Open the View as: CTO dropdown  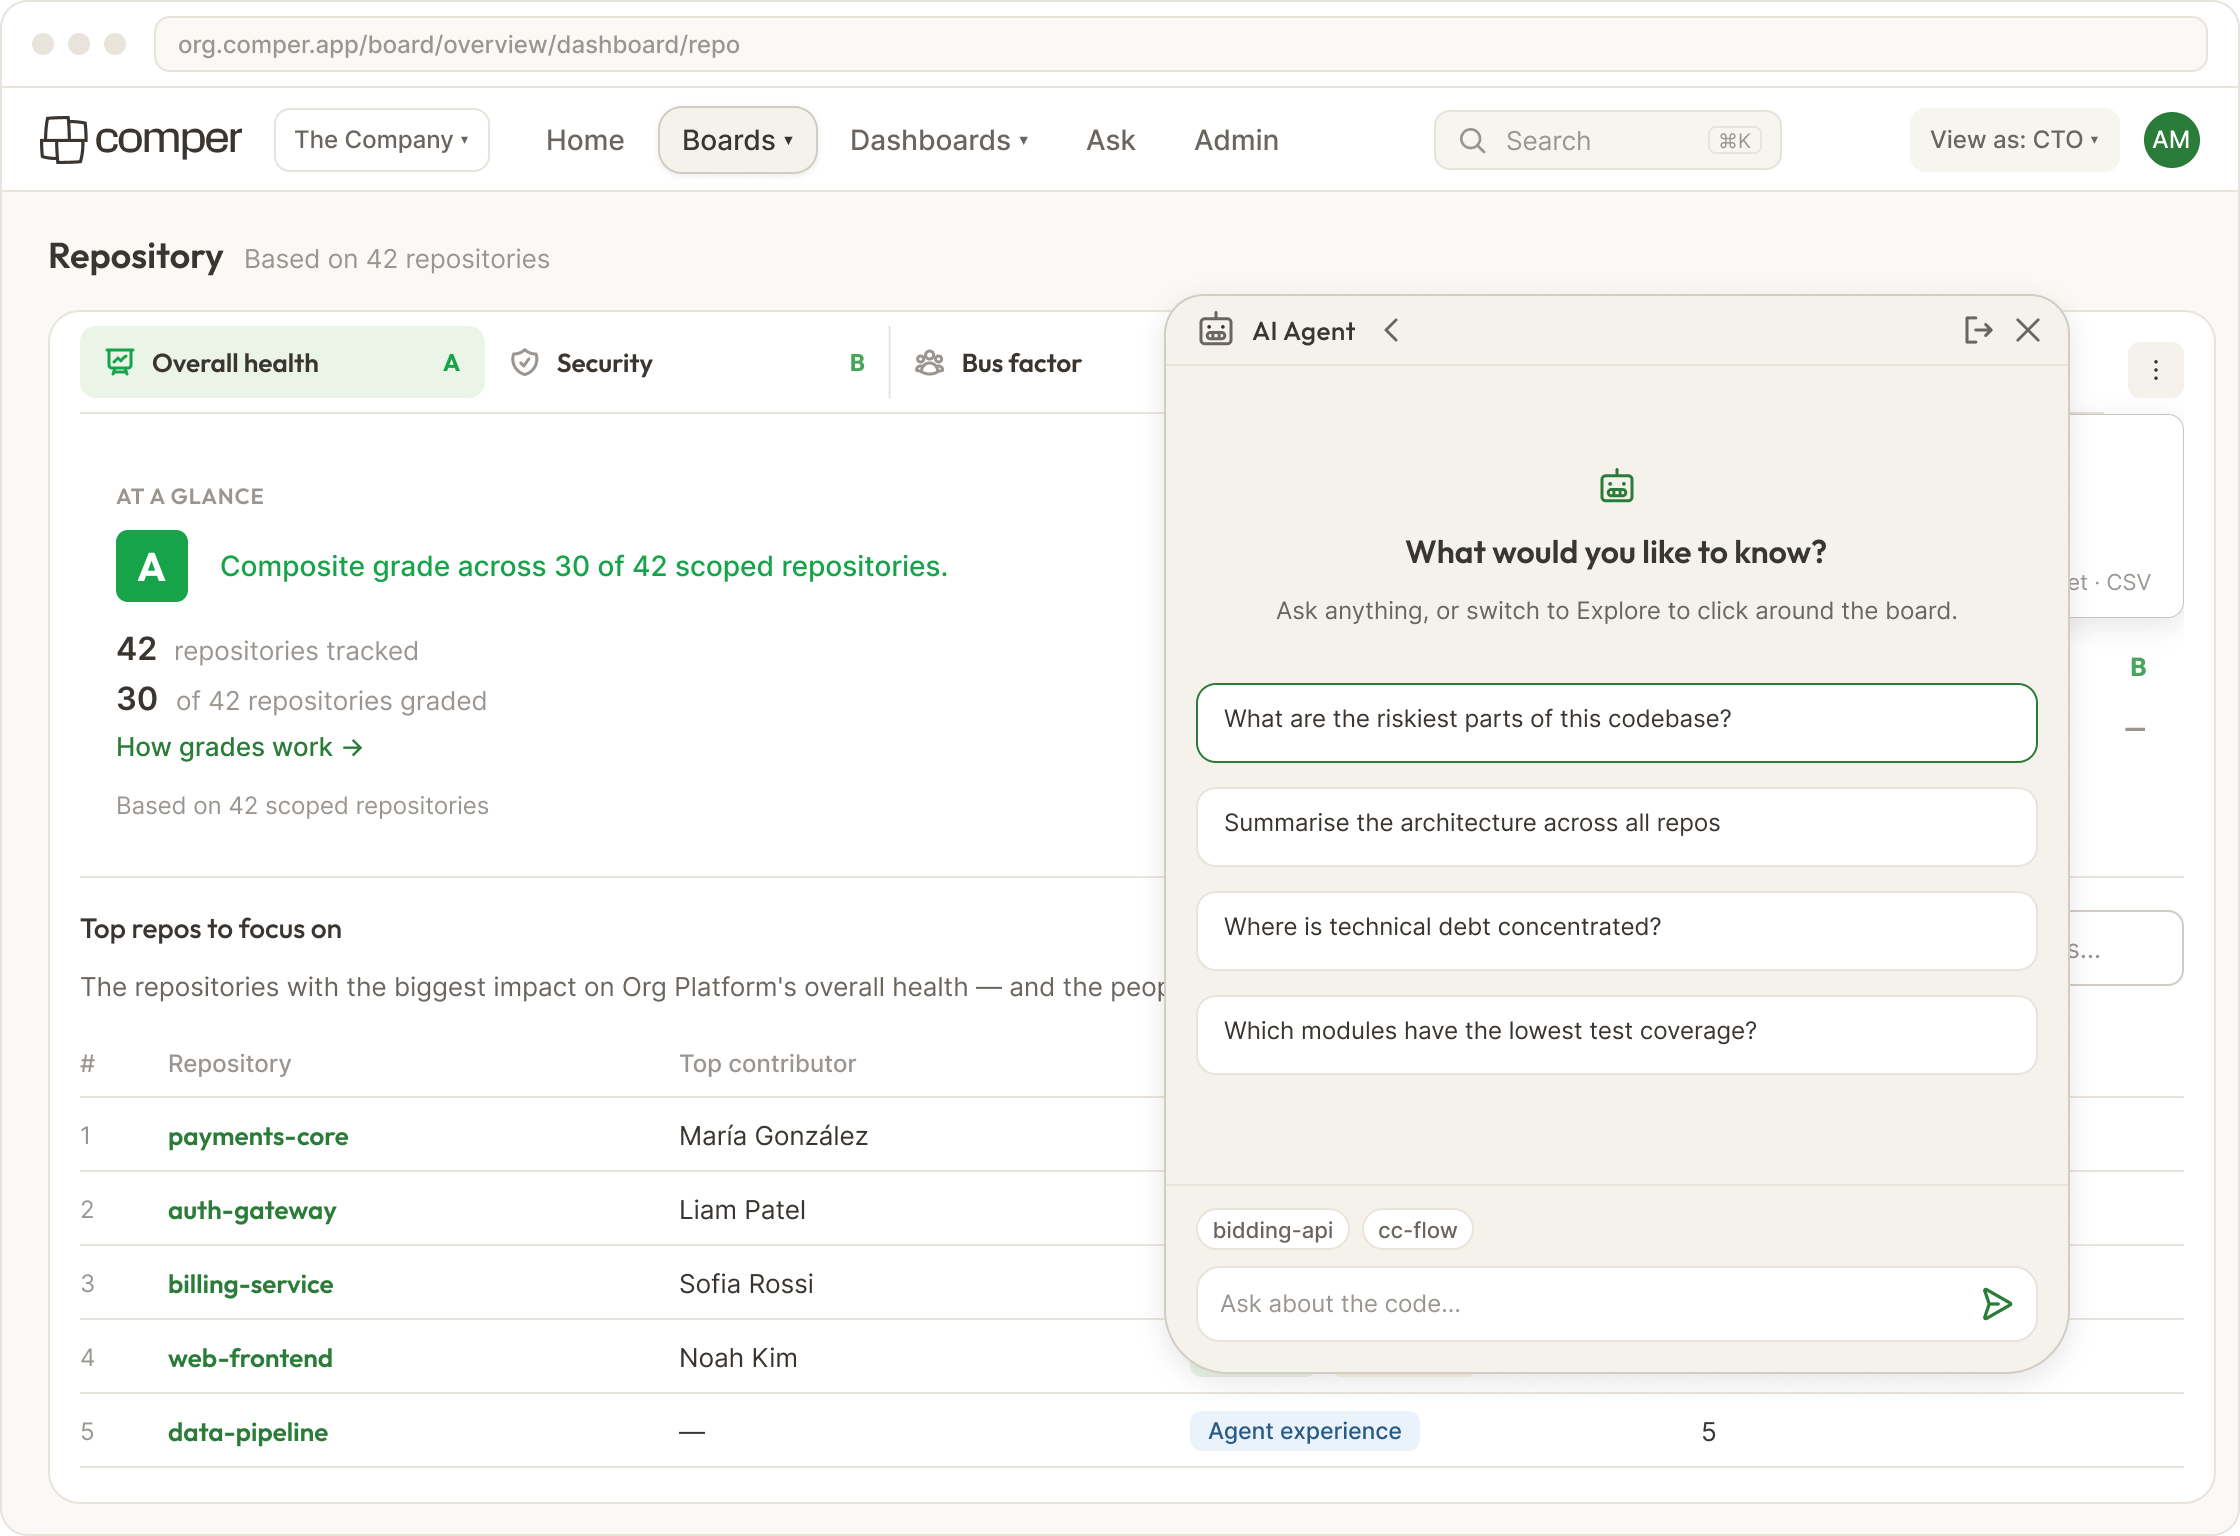(x=2014, y=140)
